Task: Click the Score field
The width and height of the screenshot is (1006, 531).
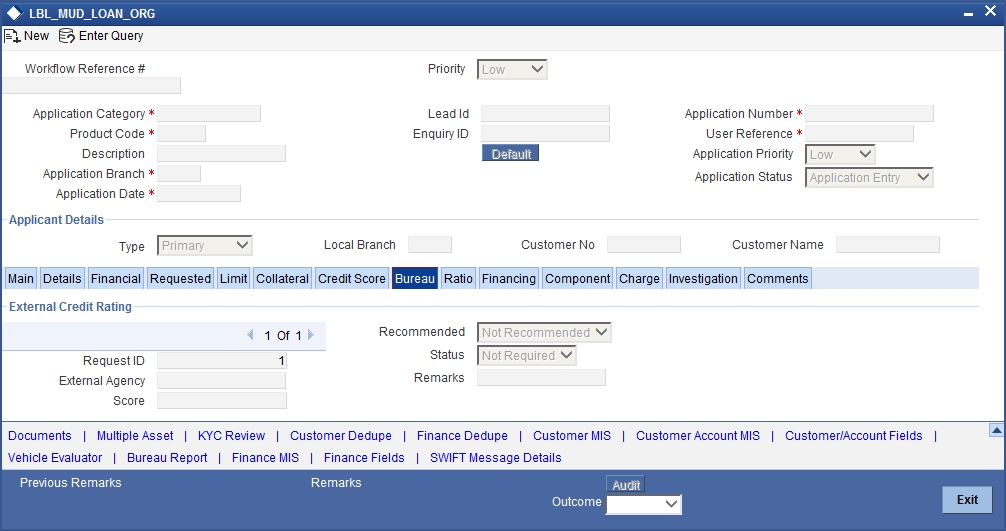Action: (x=222, y=400)
